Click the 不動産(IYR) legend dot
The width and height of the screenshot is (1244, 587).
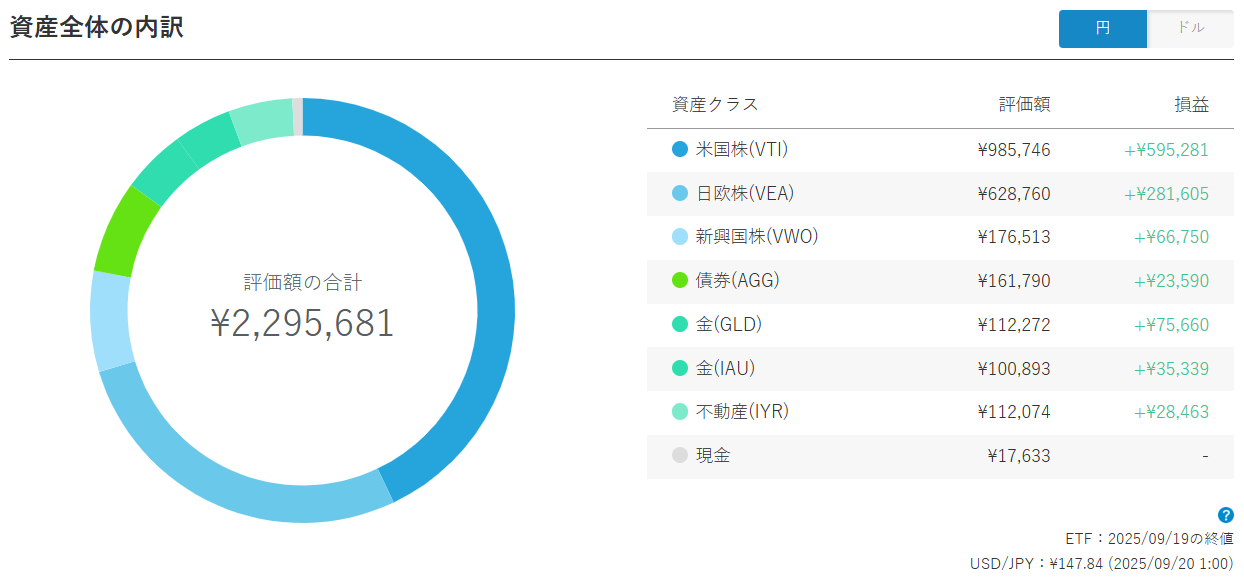(680, 412)
